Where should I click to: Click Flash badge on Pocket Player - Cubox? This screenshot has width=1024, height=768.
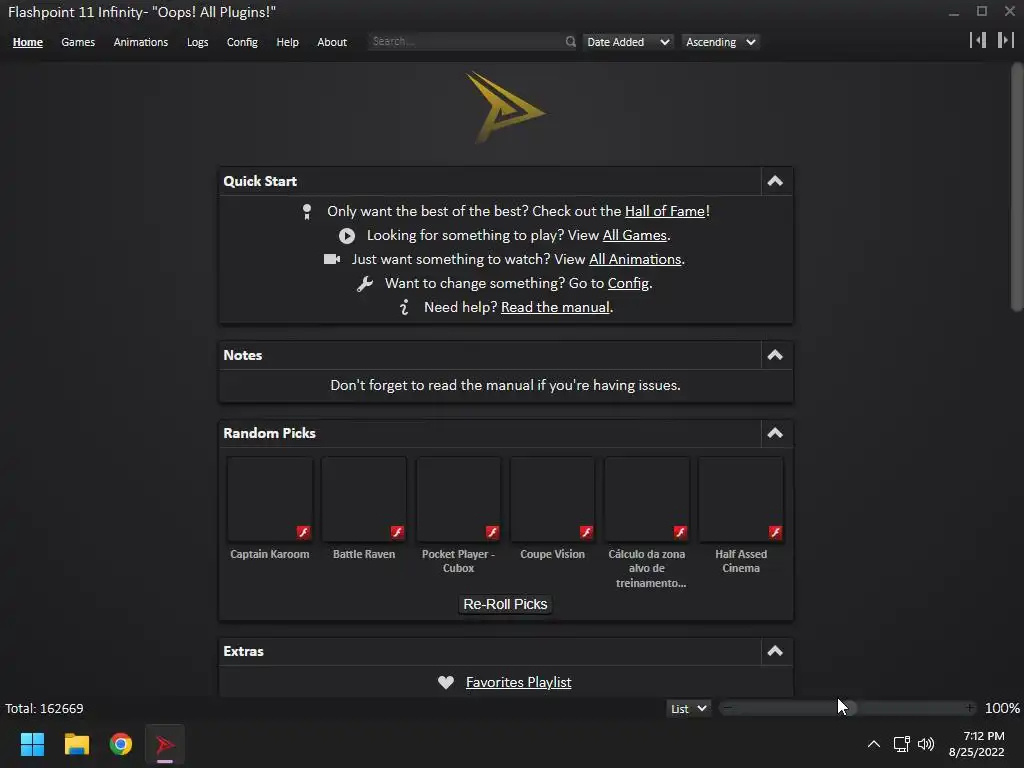[492, 532]
